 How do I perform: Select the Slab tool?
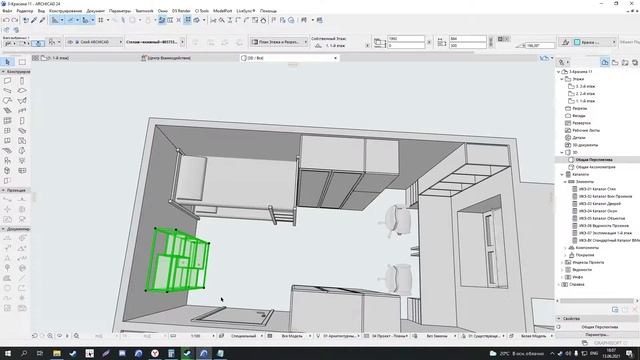22,91
